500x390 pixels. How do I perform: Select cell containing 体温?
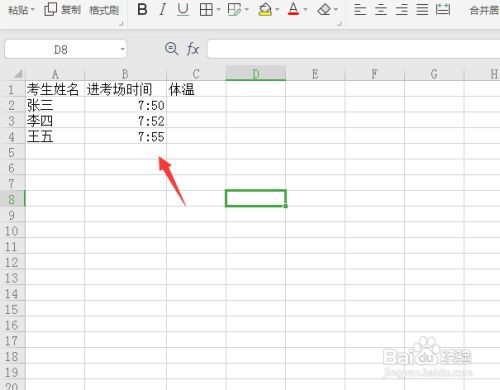(x=196, y=89)
